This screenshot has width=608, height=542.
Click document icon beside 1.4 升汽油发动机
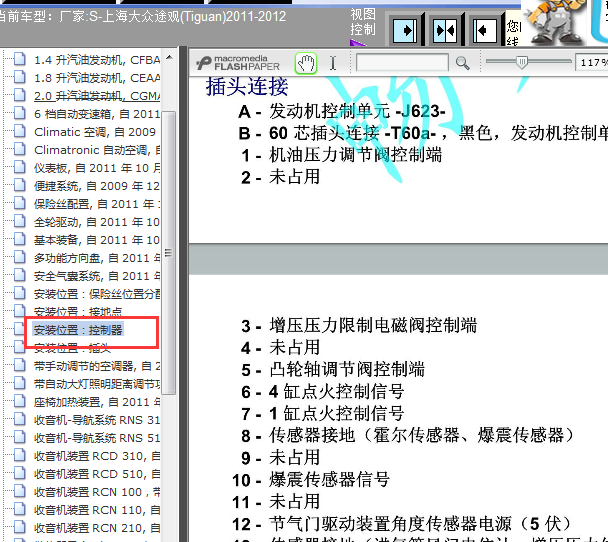click(20, 59)
